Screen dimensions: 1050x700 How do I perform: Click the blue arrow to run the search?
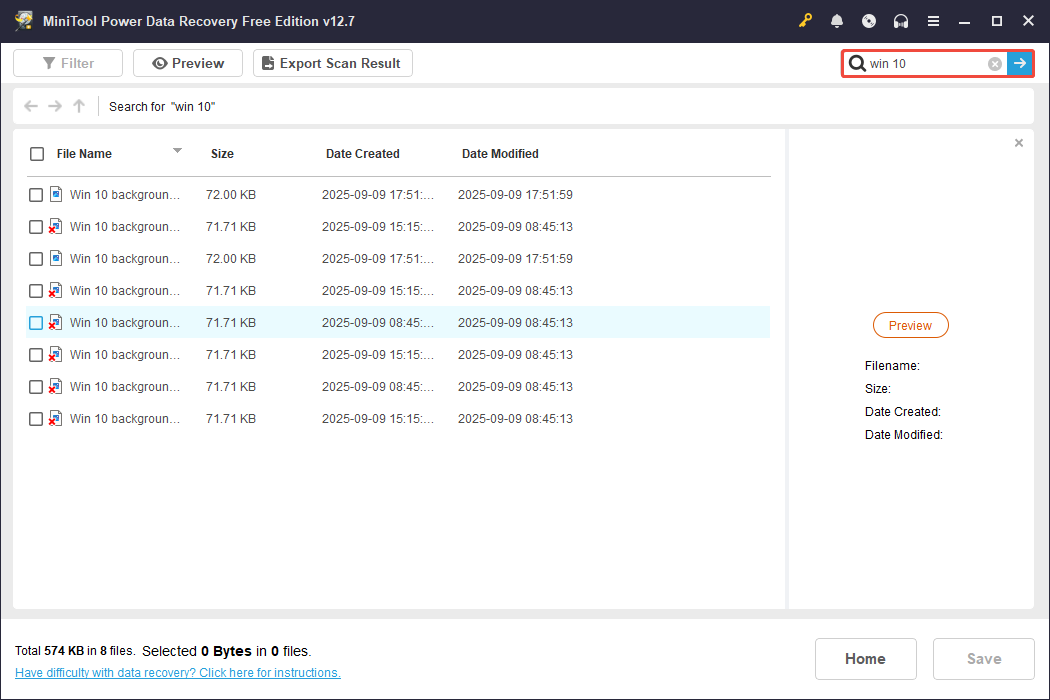(x=1019, y=63)
